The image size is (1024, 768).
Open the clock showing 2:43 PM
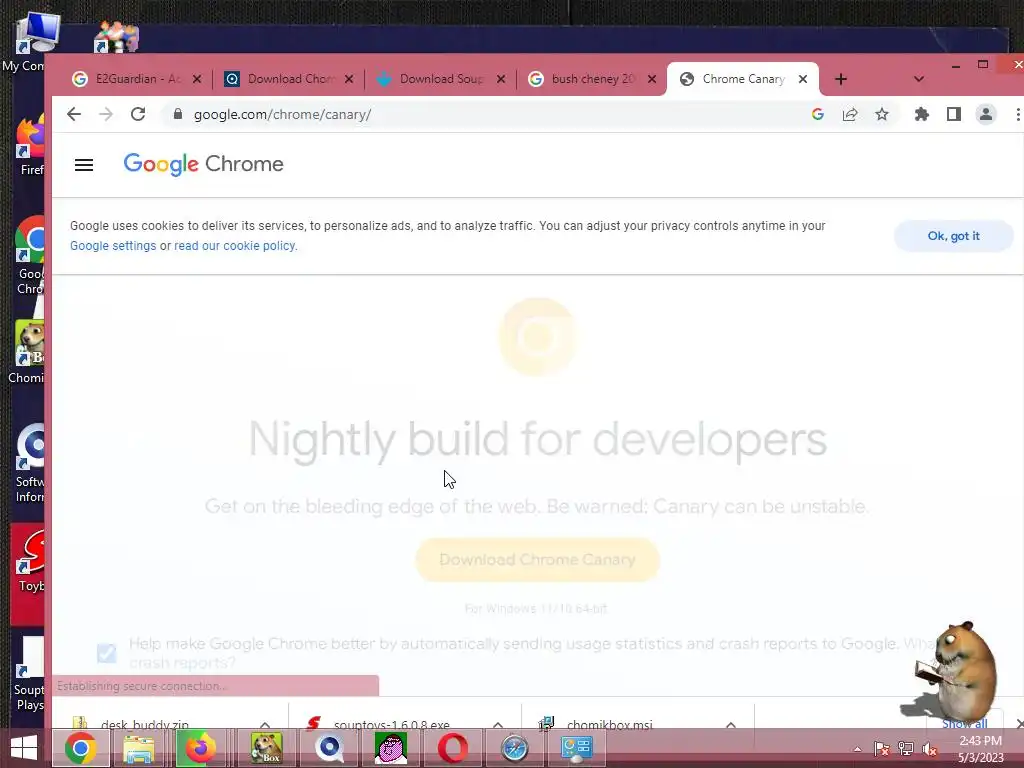pyautogui.click(x=980, y=749)
